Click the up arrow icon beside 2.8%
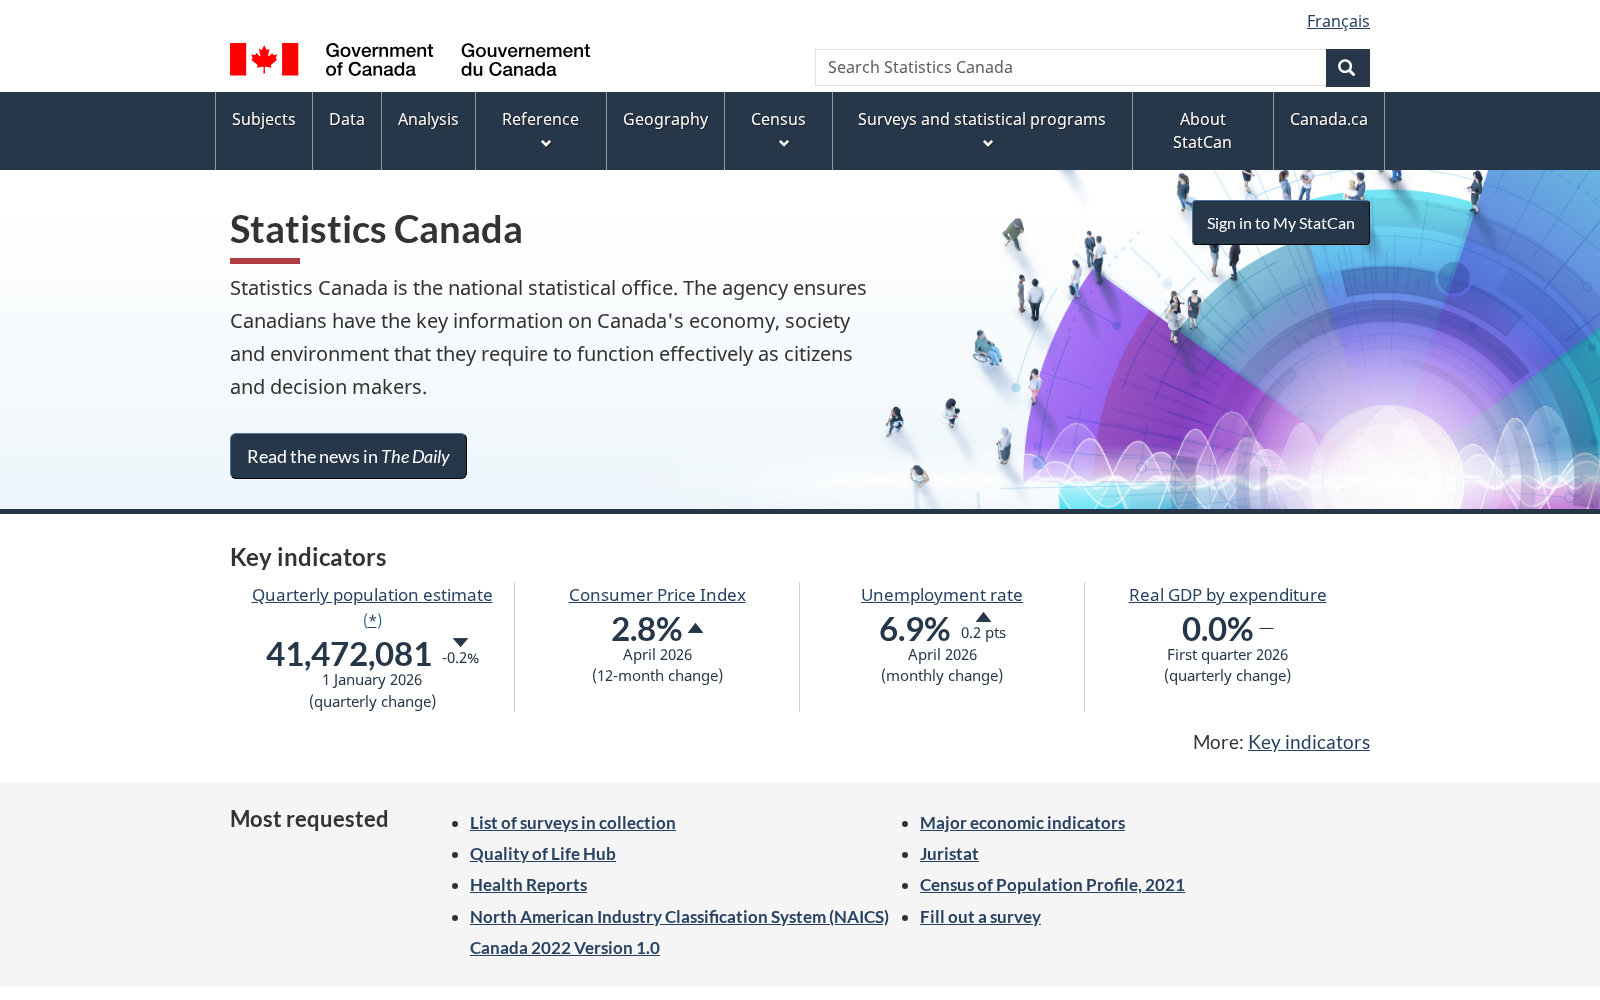 [x=696, y=628]
